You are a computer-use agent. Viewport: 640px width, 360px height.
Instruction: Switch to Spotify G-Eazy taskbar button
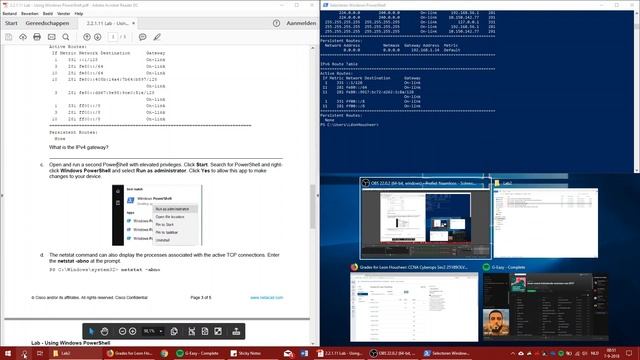click(199, 353)
